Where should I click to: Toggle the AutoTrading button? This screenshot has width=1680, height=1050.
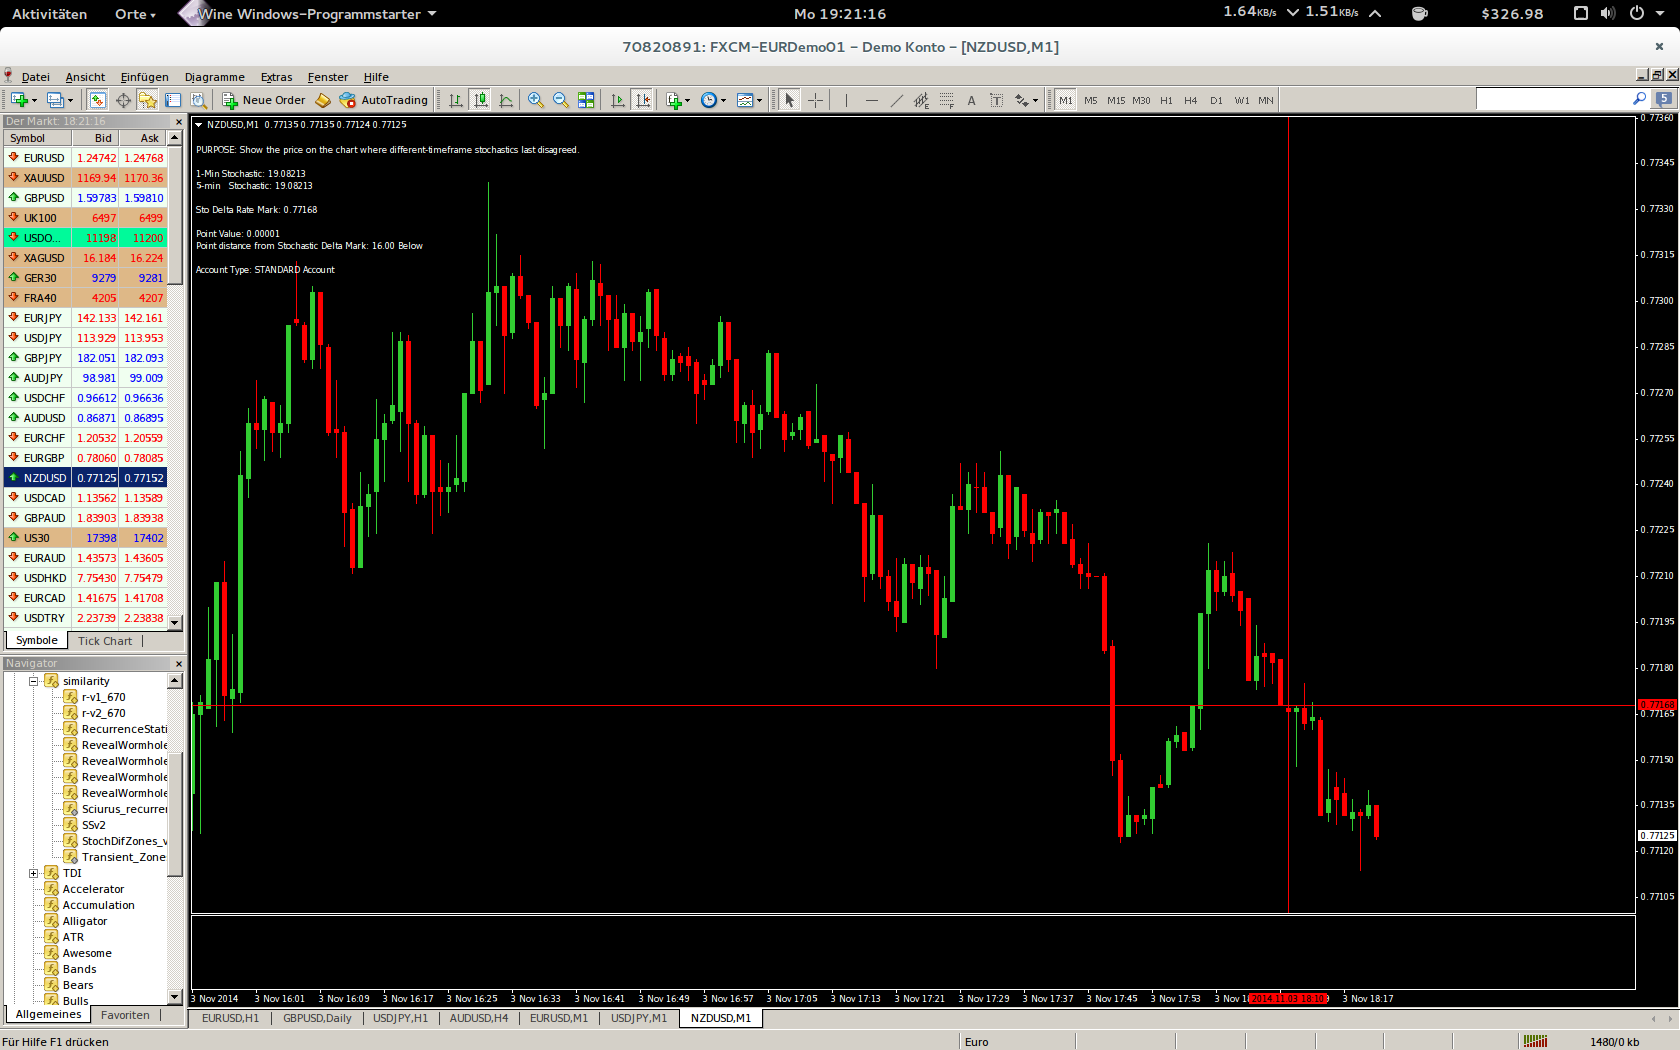pos(384,100)
